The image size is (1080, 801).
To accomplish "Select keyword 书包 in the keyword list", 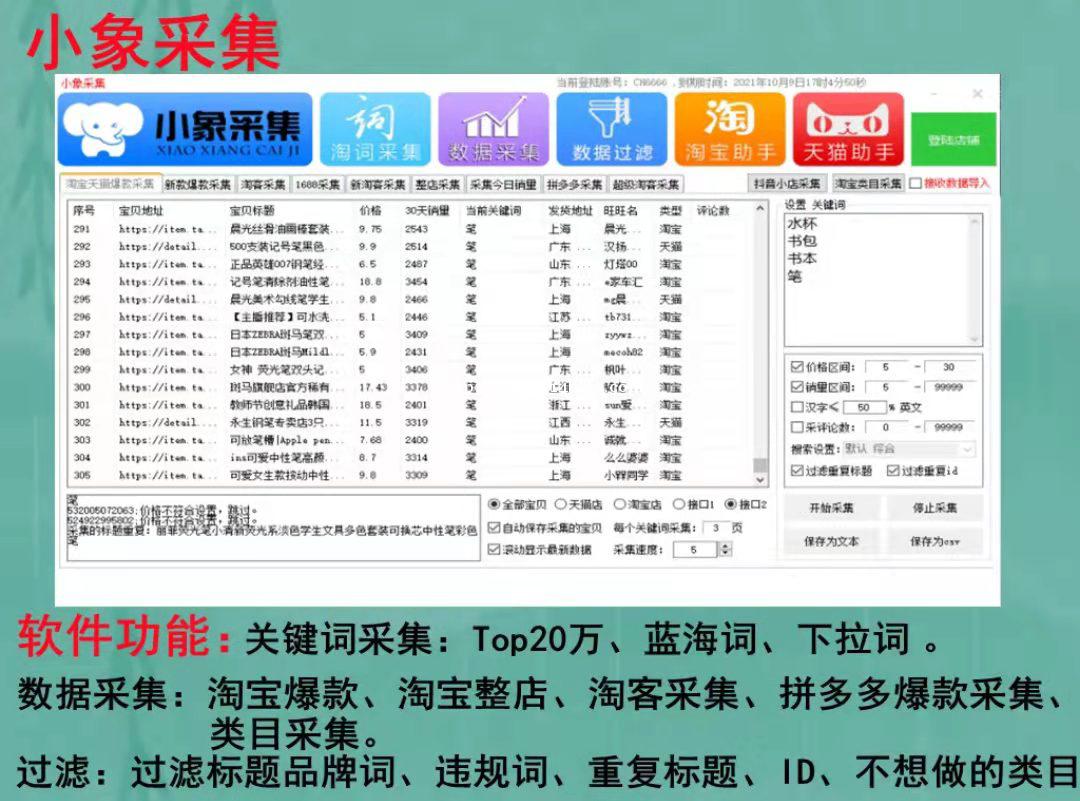I will click(x=802, y=241).
